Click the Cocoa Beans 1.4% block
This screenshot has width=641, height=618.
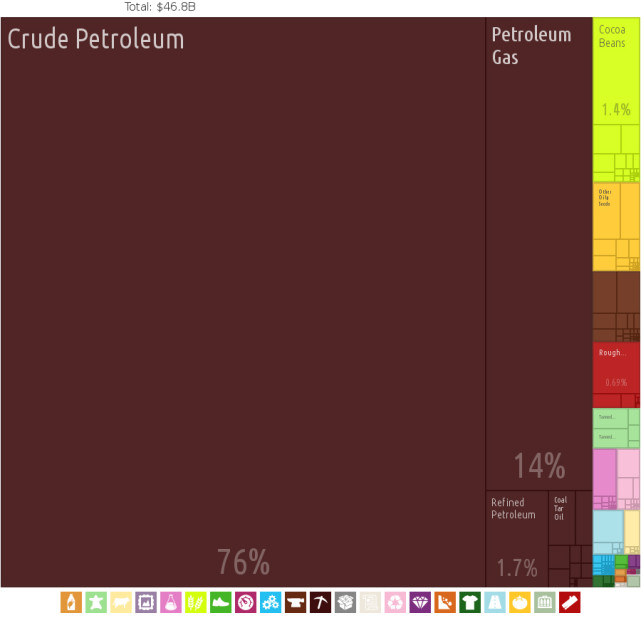coord(616,71)
